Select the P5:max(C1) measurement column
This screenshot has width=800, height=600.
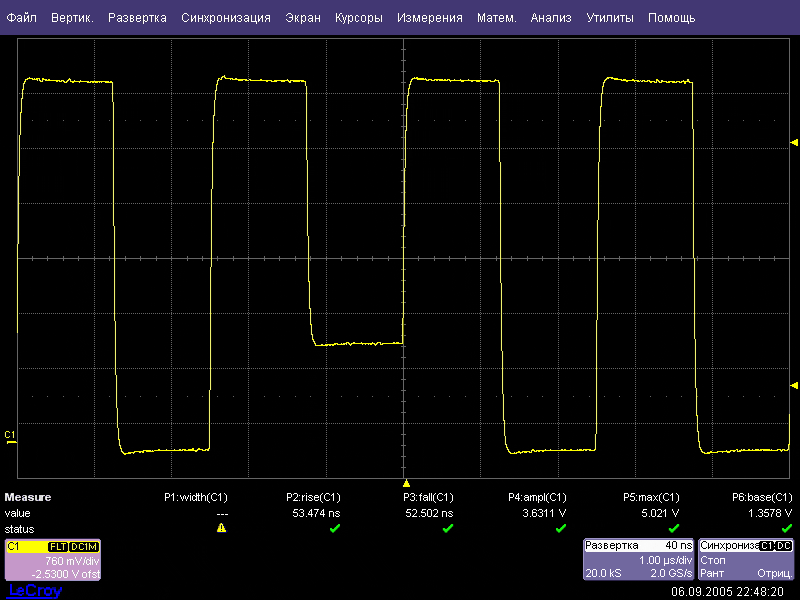click(651, 497)
